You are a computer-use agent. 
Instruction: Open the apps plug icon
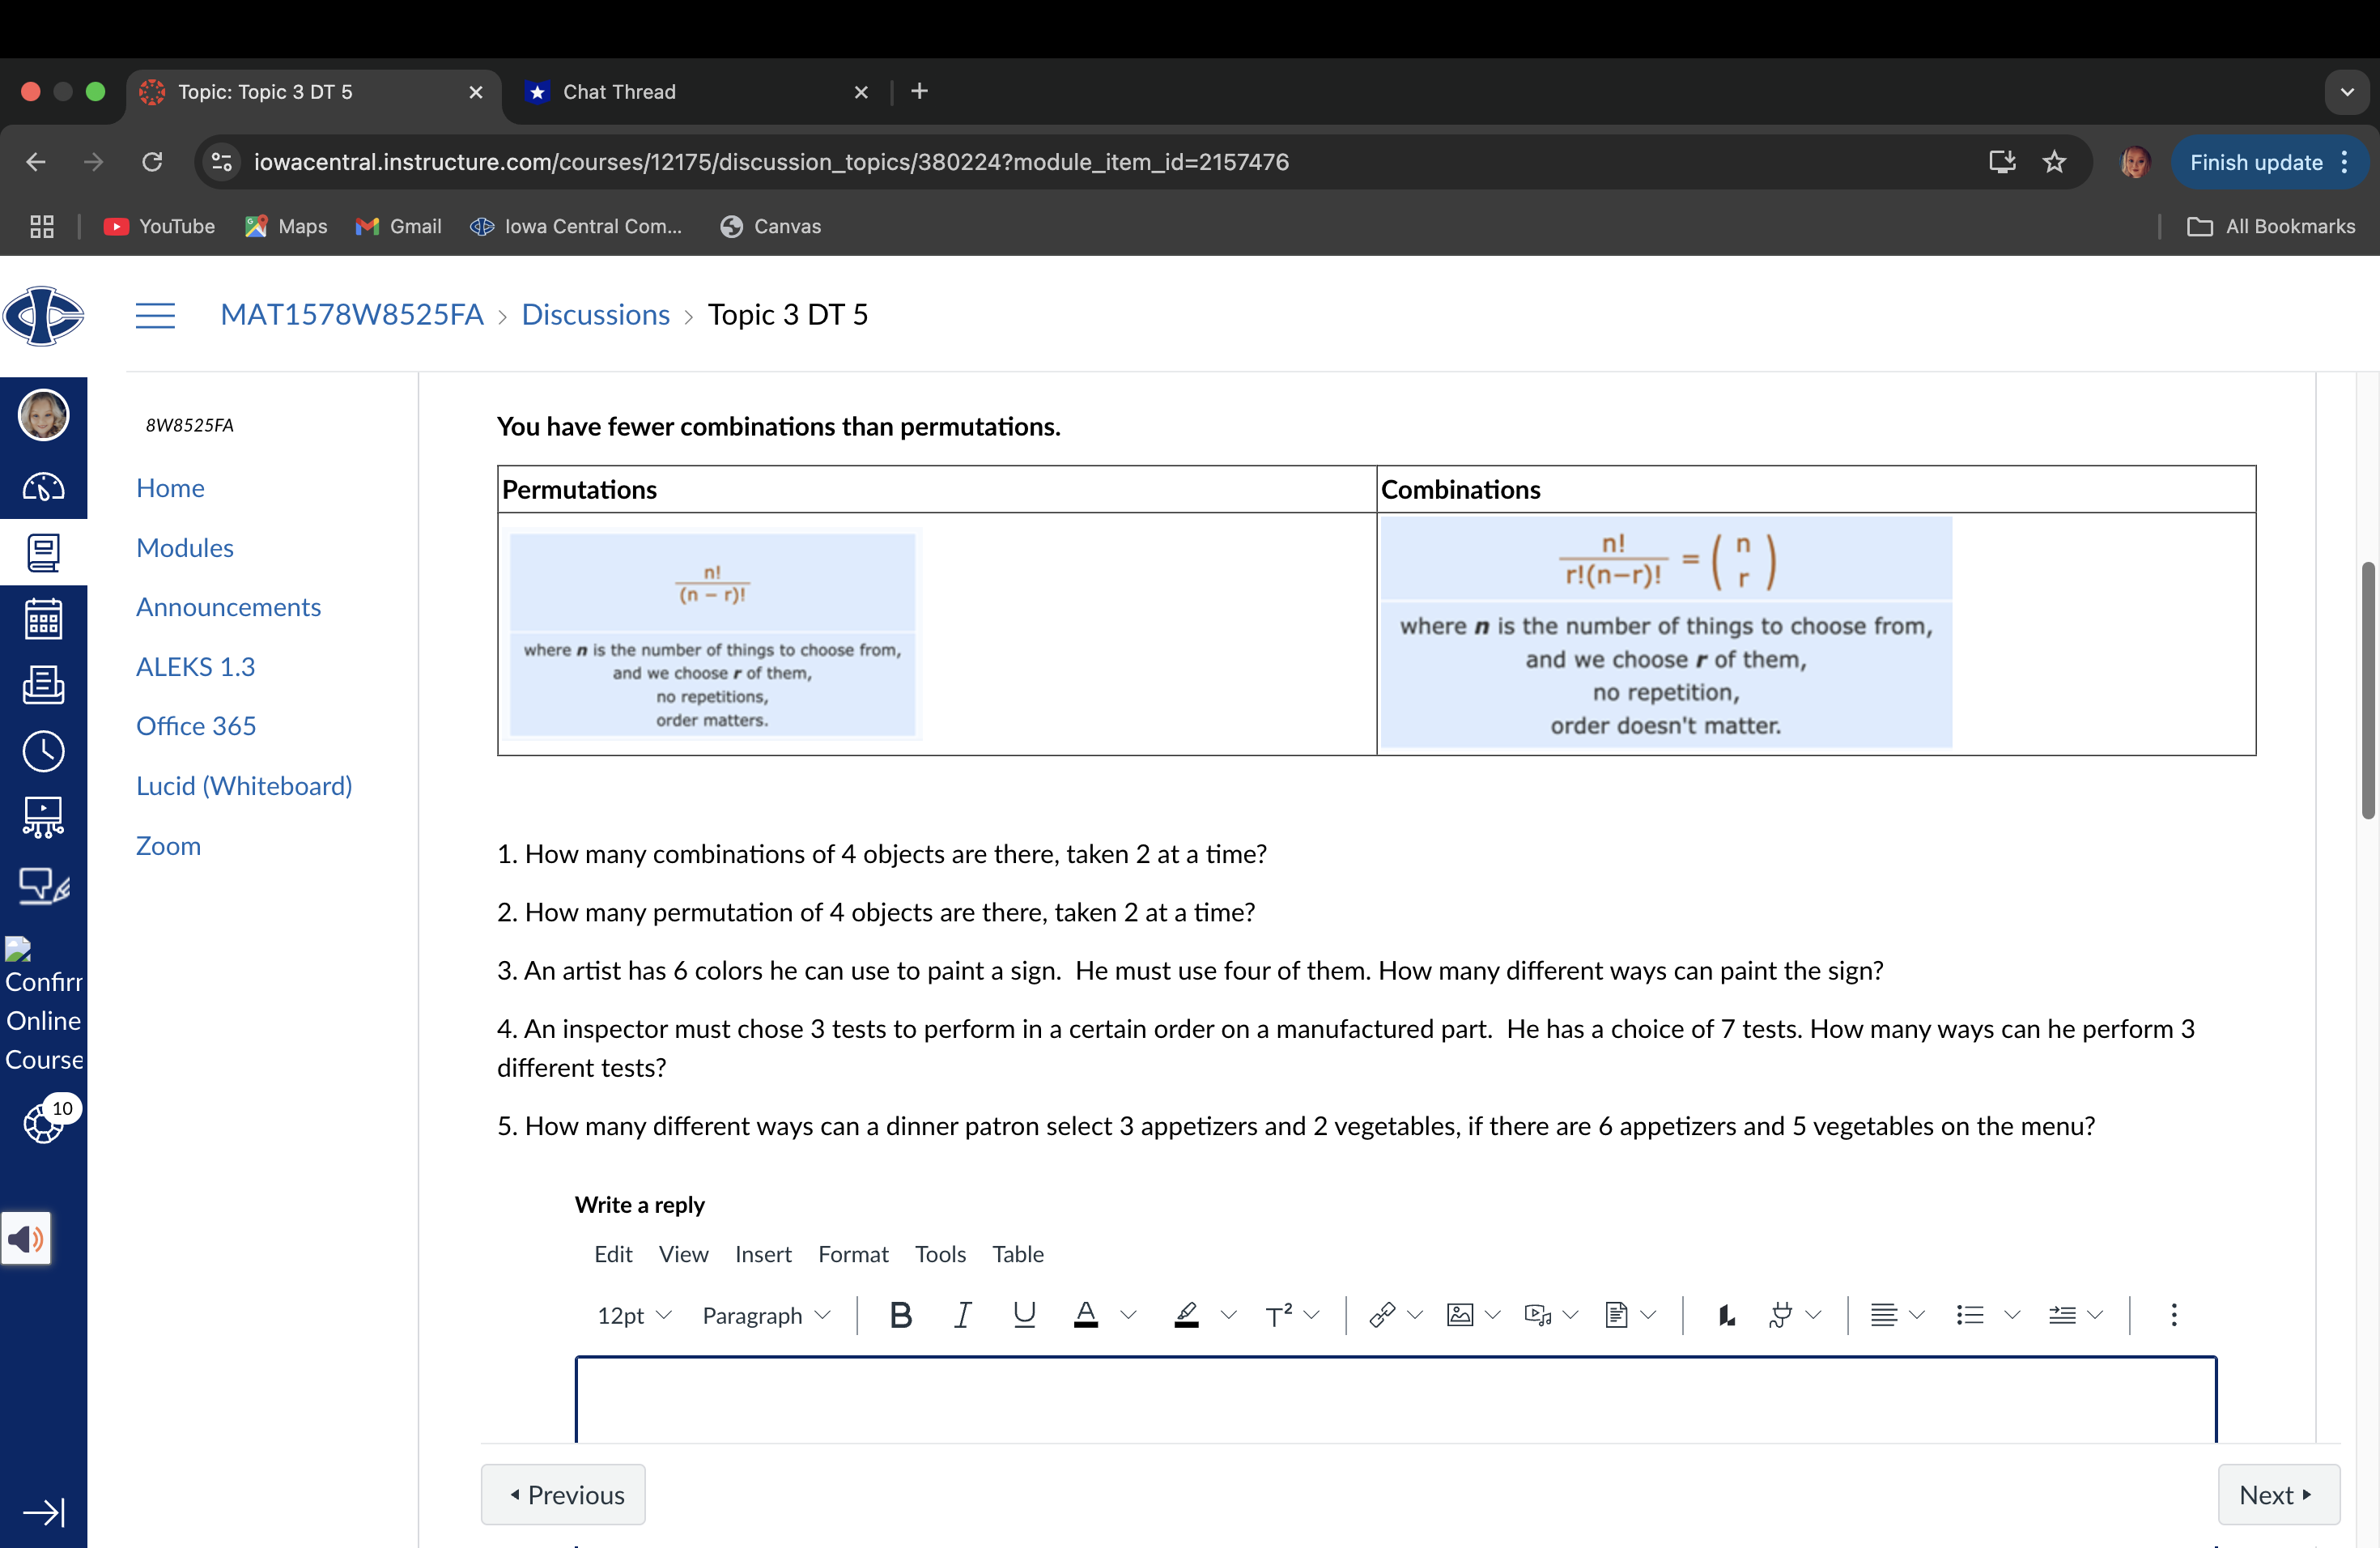[1780, 1315]
